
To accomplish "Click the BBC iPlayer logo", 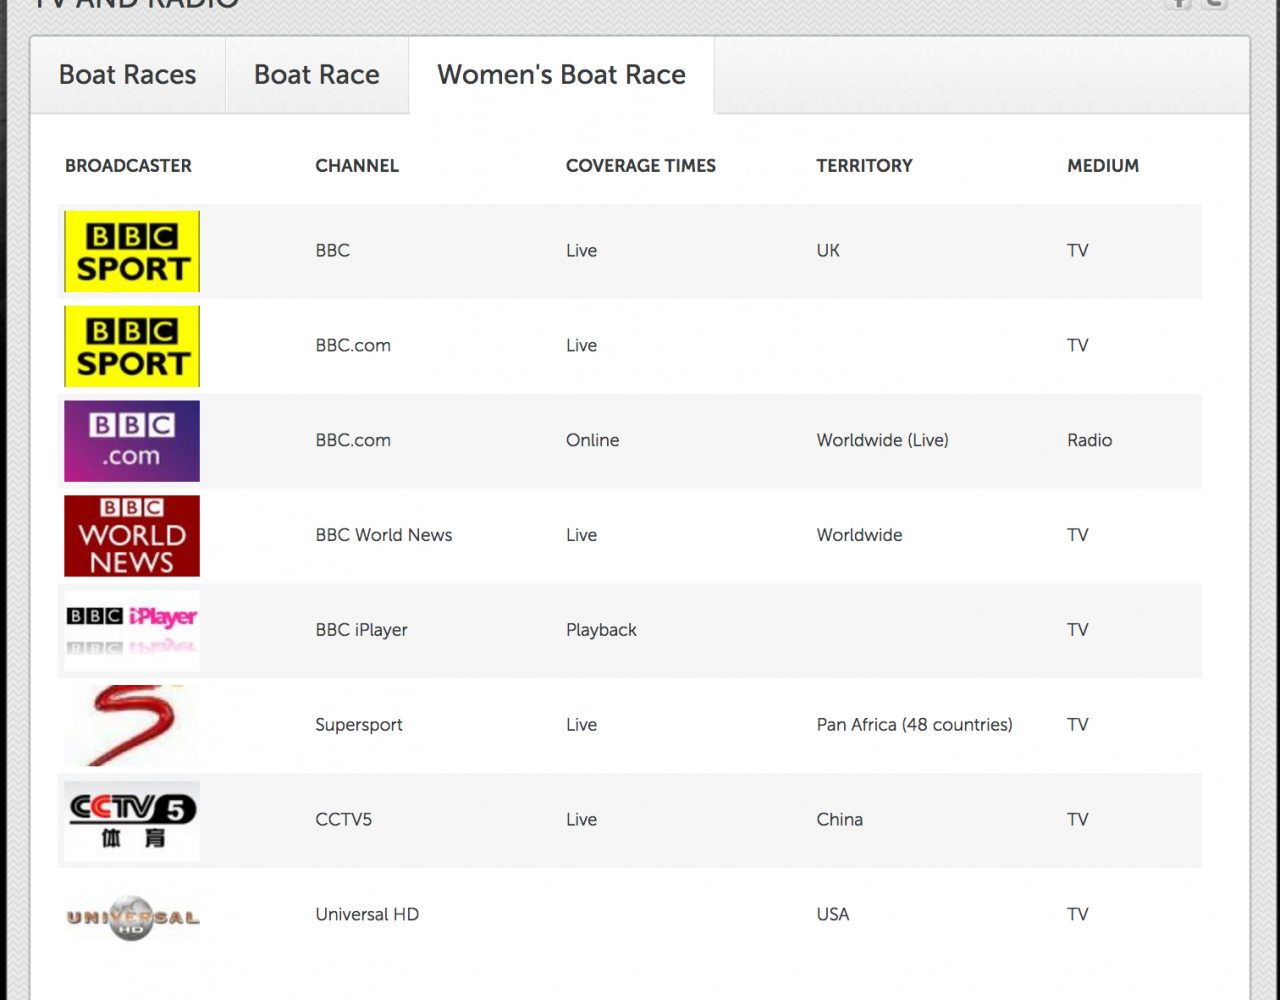I will click(x=132, y=630).
